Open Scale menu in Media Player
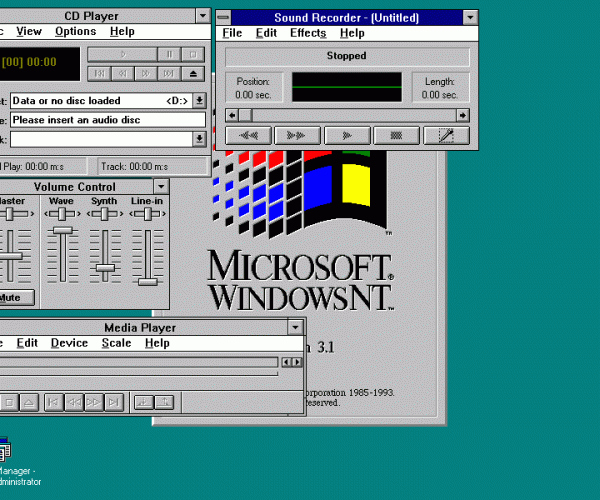The height and width of the screenshot is (500, 600). point(116,343)
